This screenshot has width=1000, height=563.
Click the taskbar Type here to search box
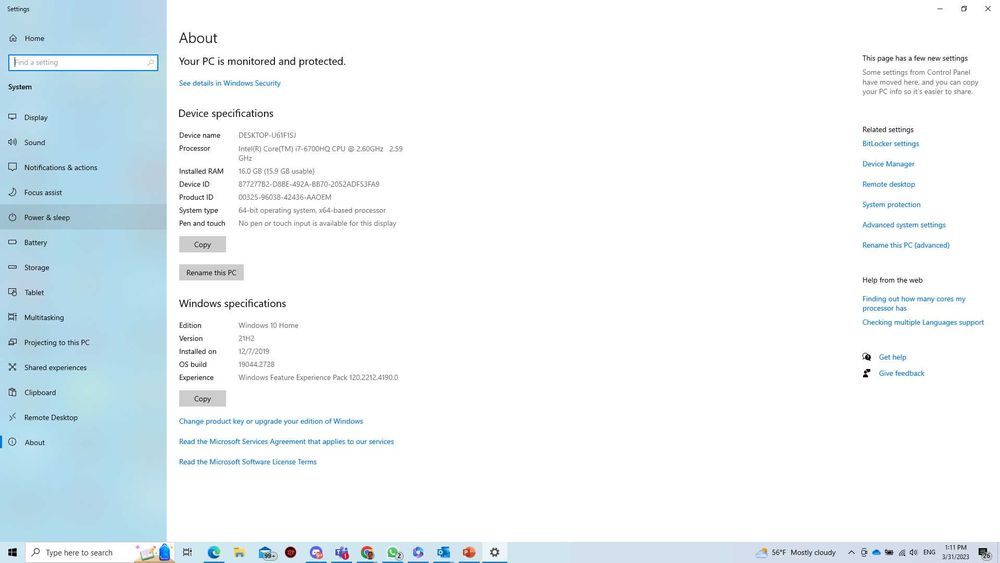click(x=99, y=553)
